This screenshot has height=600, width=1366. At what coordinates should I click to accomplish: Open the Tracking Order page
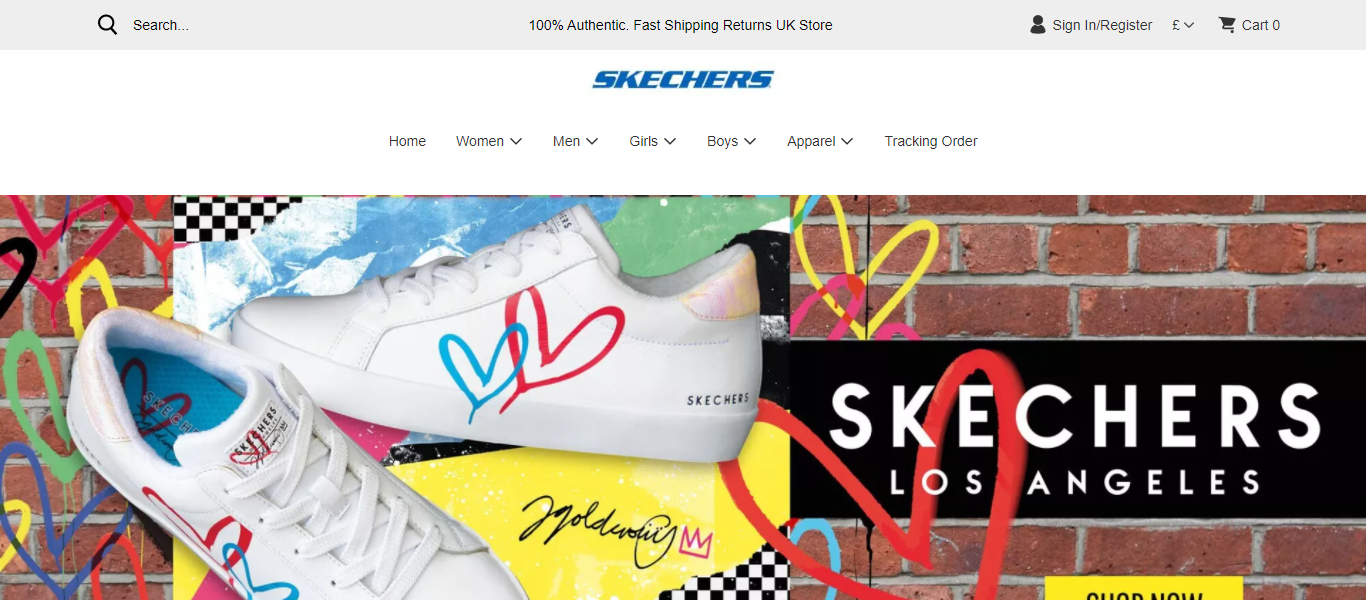coord(931,141)
